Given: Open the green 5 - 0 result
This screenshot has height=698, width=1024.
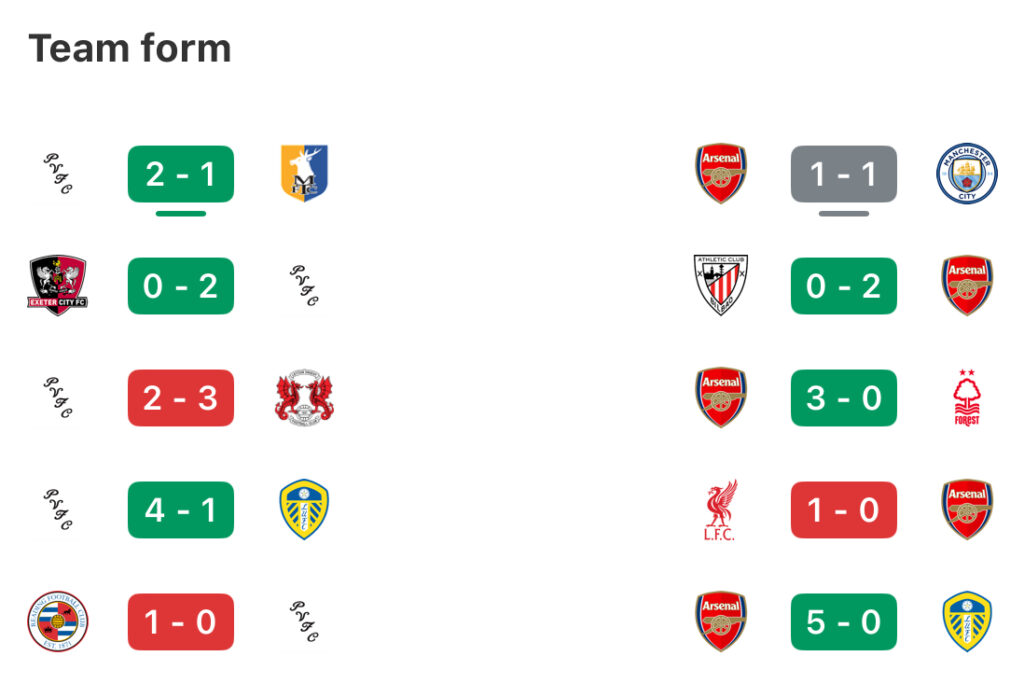Looking at the screenshot, I should [x=844, y=622].
